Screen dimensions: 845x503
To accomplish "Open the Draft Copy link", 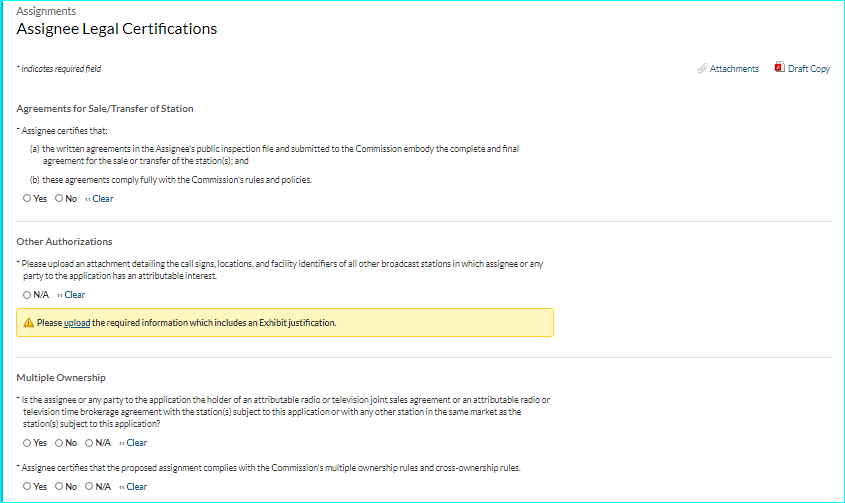I will (809, 69).
